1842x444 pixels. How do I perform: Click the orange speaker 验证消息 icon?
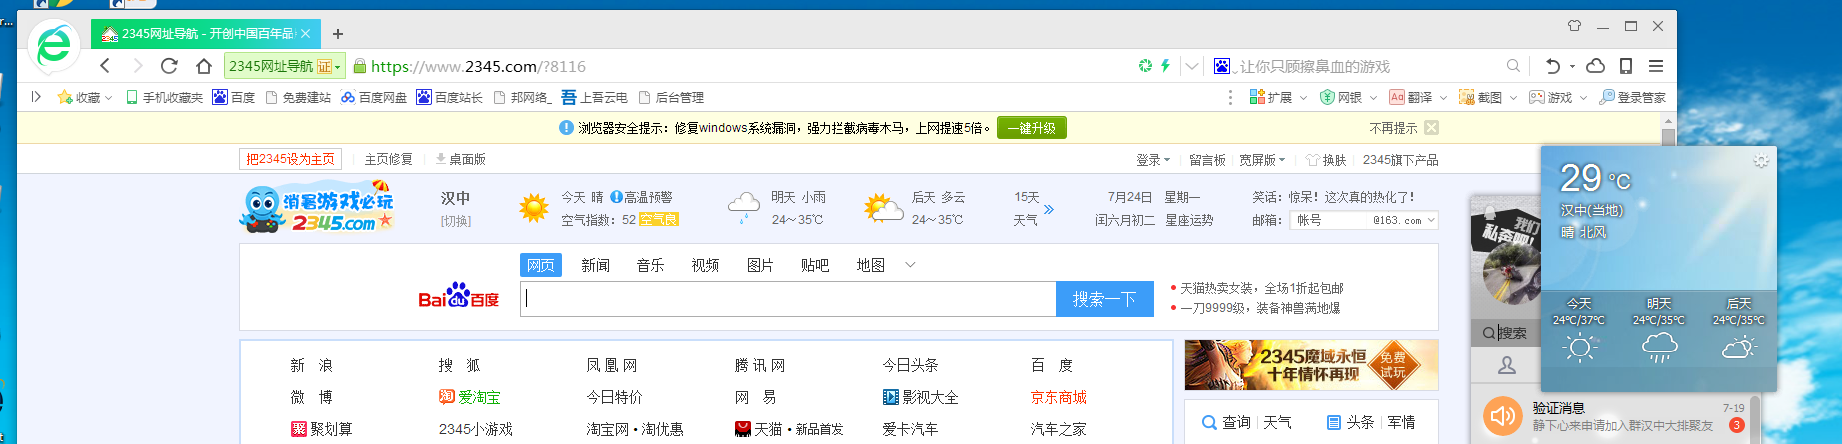pos(1502,416)
